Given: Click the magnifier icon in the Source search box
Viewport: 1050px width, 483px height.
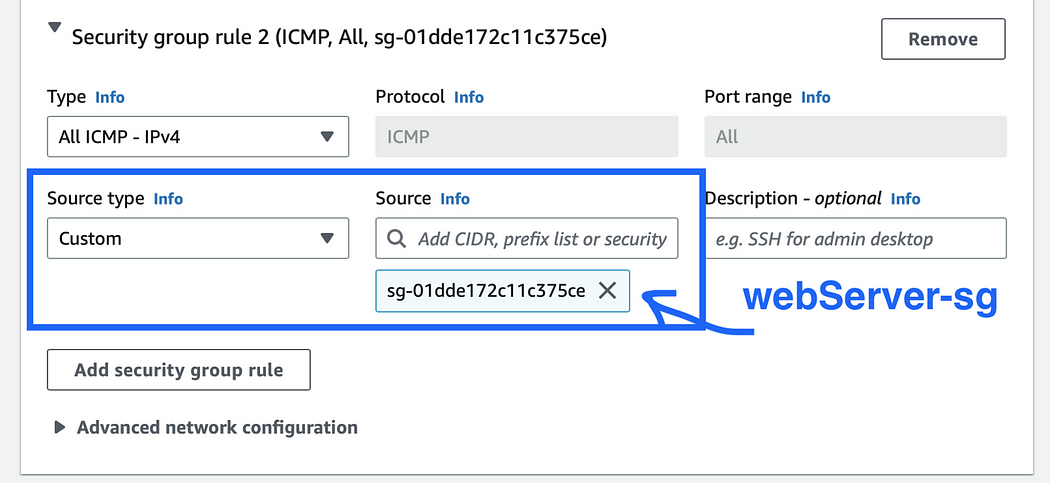Looking at the screenshot, I should pos(396,238).
